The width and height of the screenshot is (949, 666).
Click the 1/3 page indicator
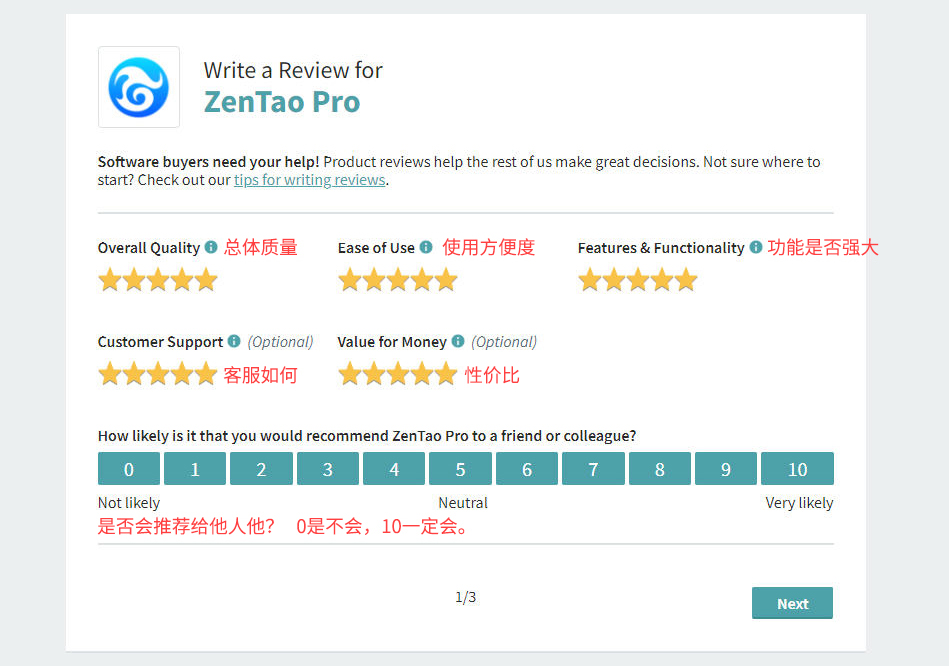pos(465,598)
